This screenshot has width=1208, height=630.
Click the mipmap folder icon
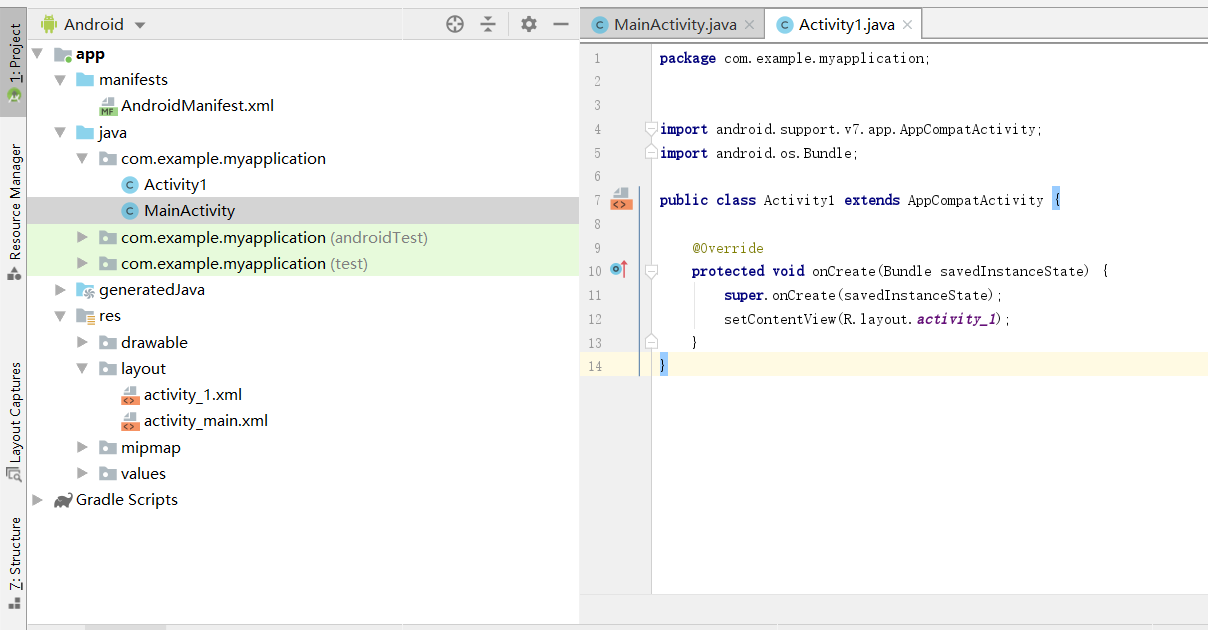108,447
